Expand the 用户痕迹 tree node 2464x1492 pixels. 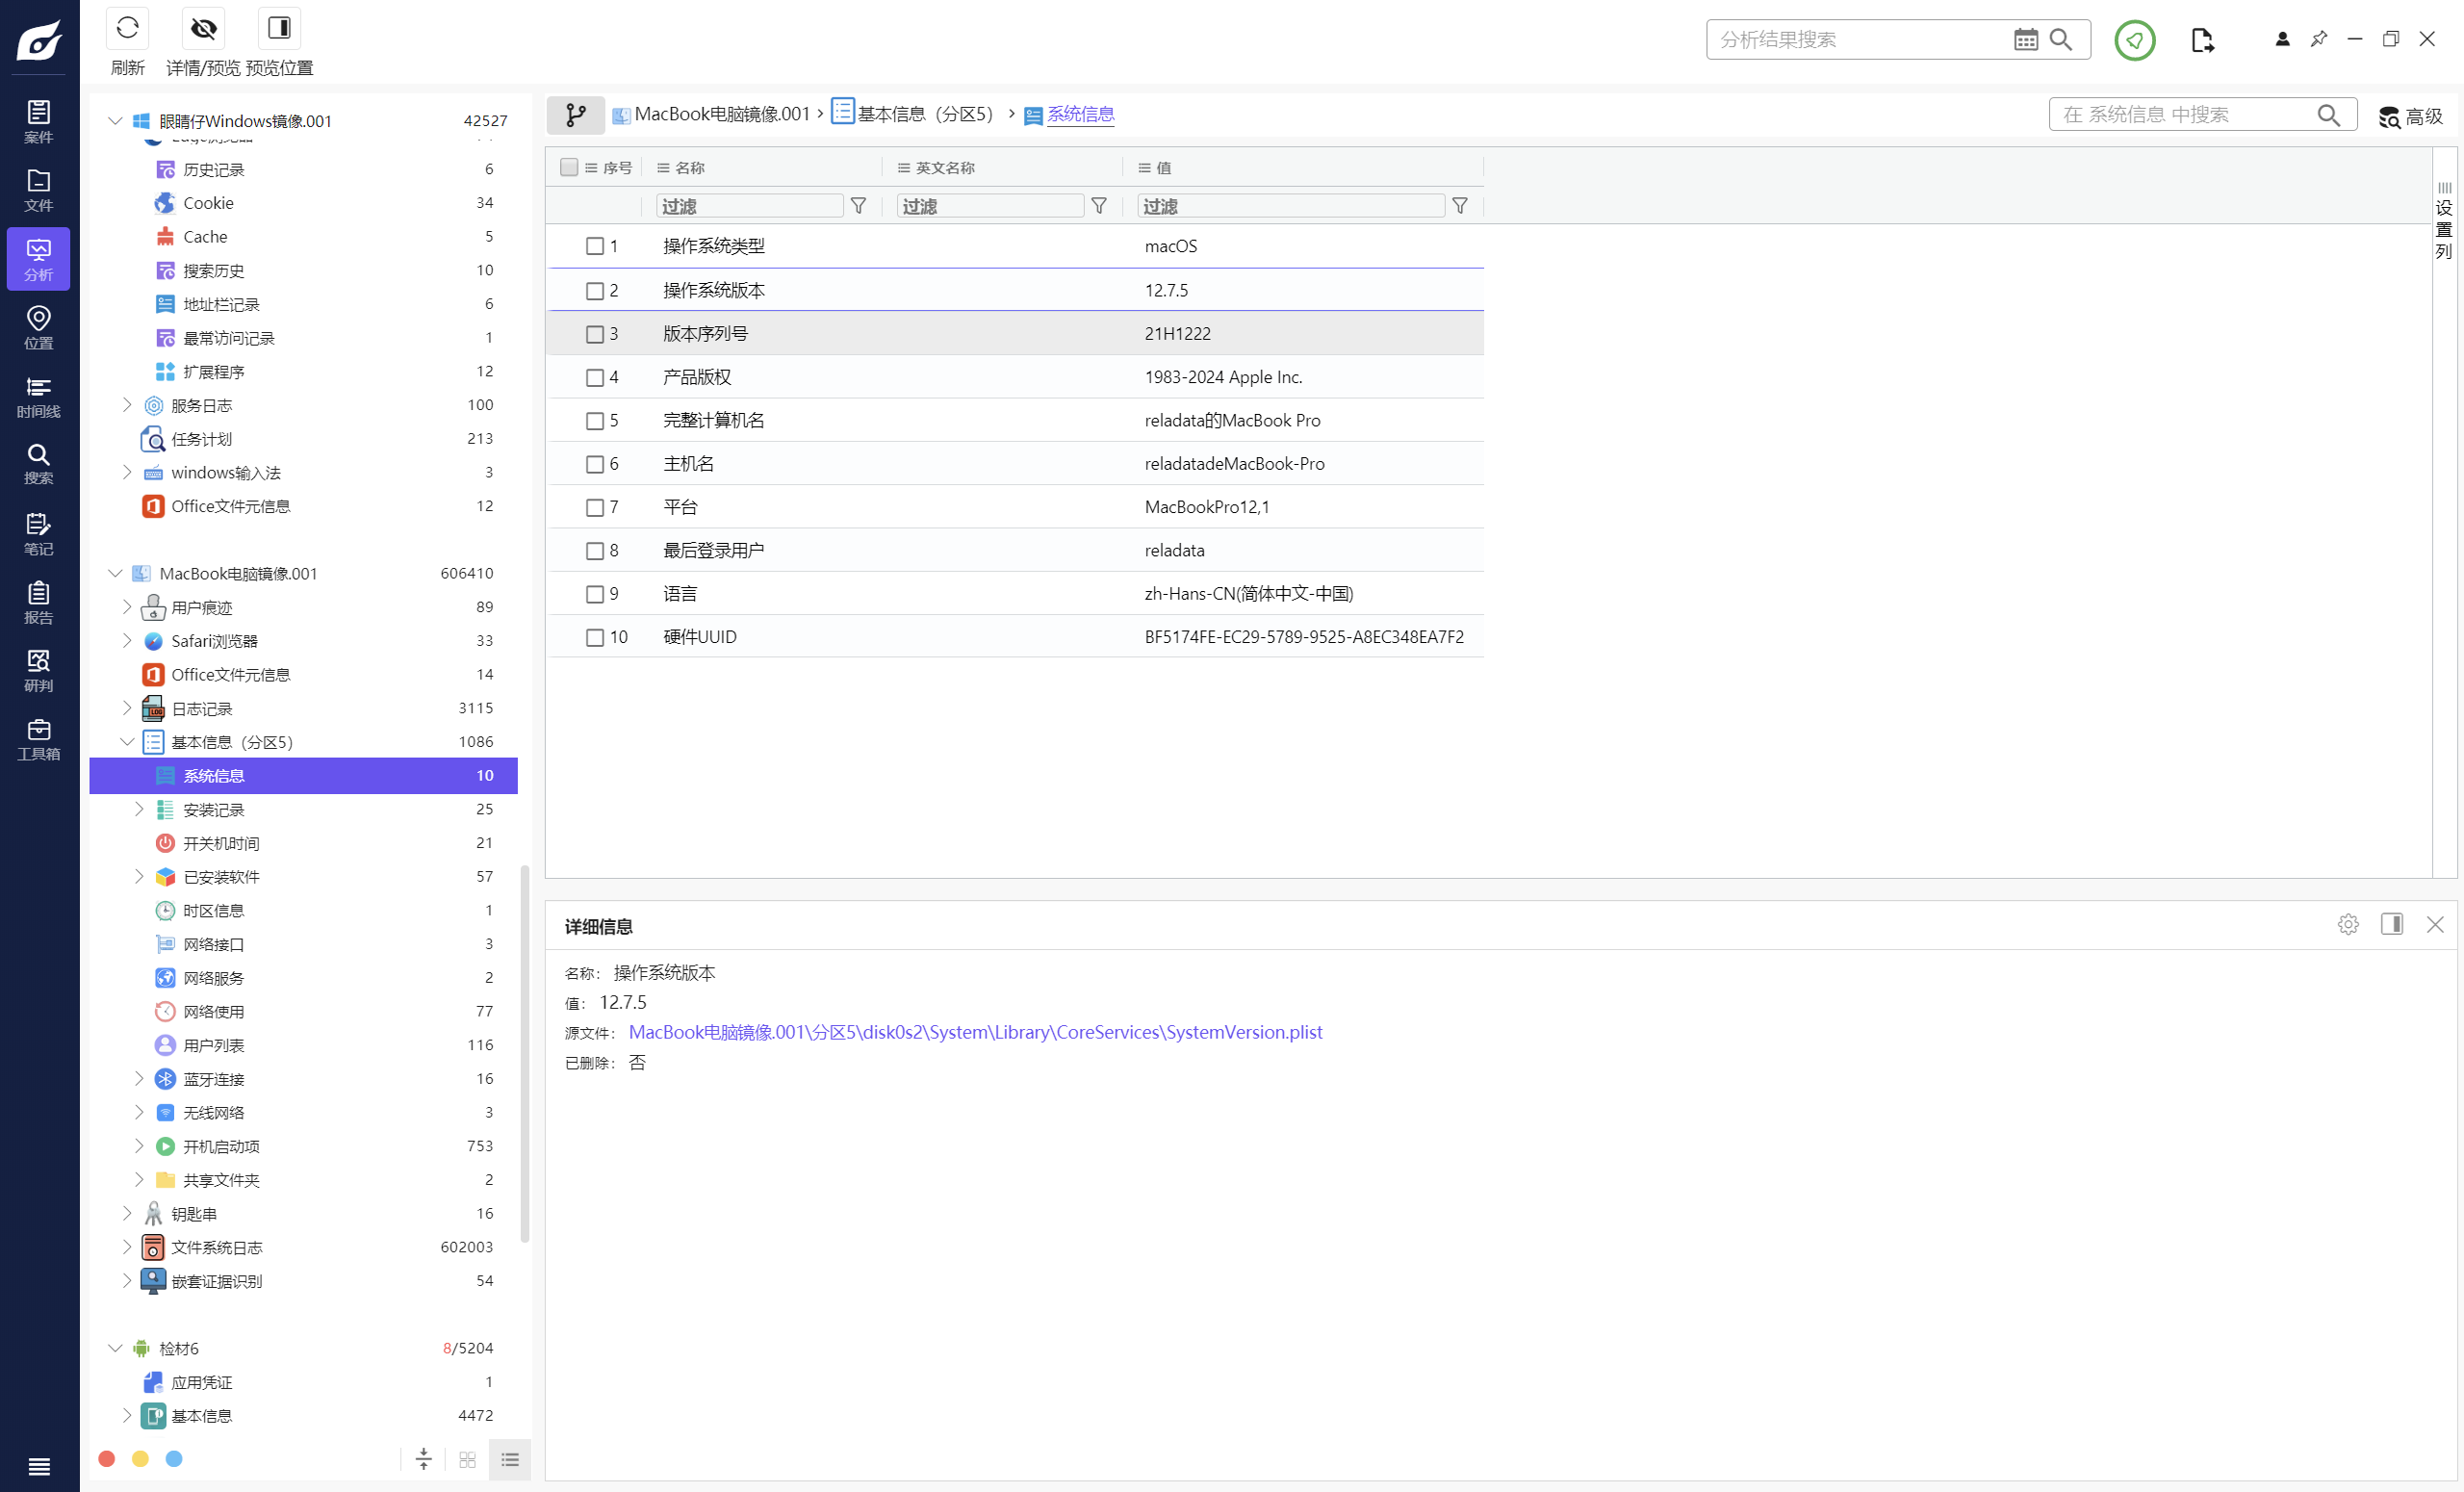point(127,607)
